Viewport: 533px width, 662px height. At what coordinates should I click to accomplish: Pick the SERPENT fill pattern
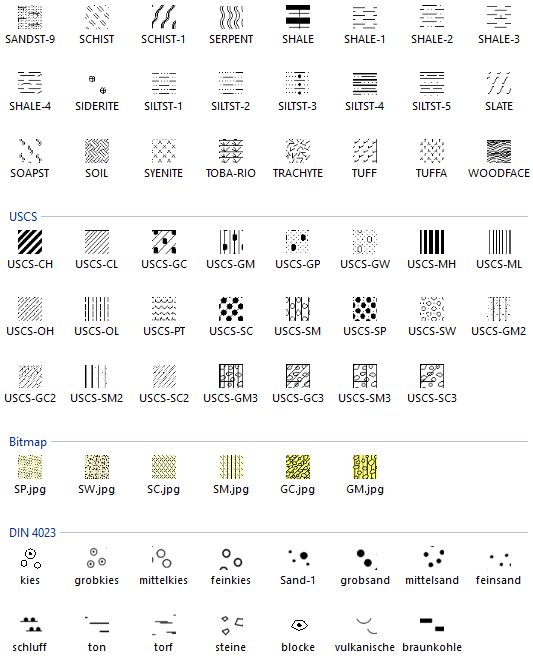231,17
